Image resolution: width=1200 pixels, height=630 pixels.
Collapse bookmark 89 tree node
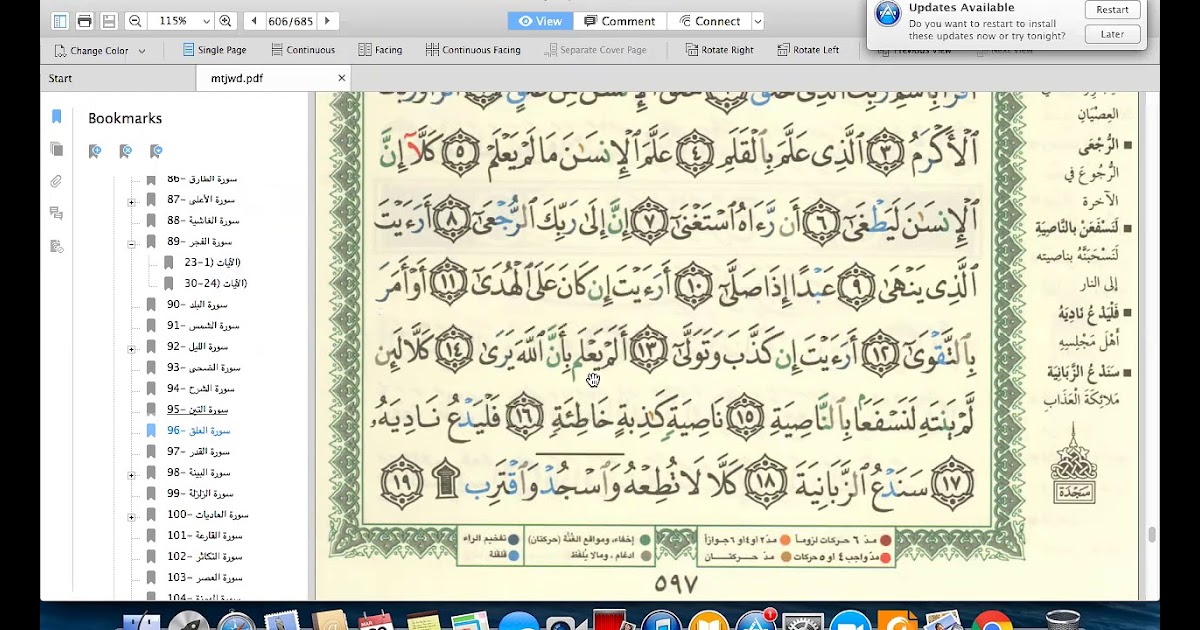click(131, 243)
